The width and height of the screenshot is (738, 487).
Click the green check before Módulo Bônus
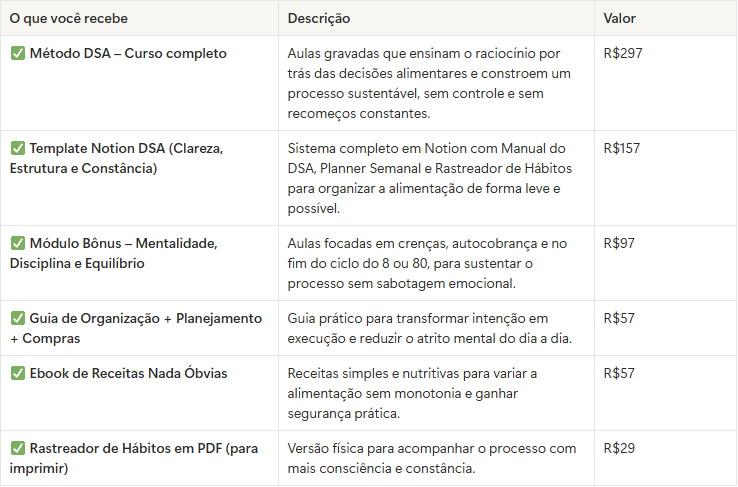18,243
